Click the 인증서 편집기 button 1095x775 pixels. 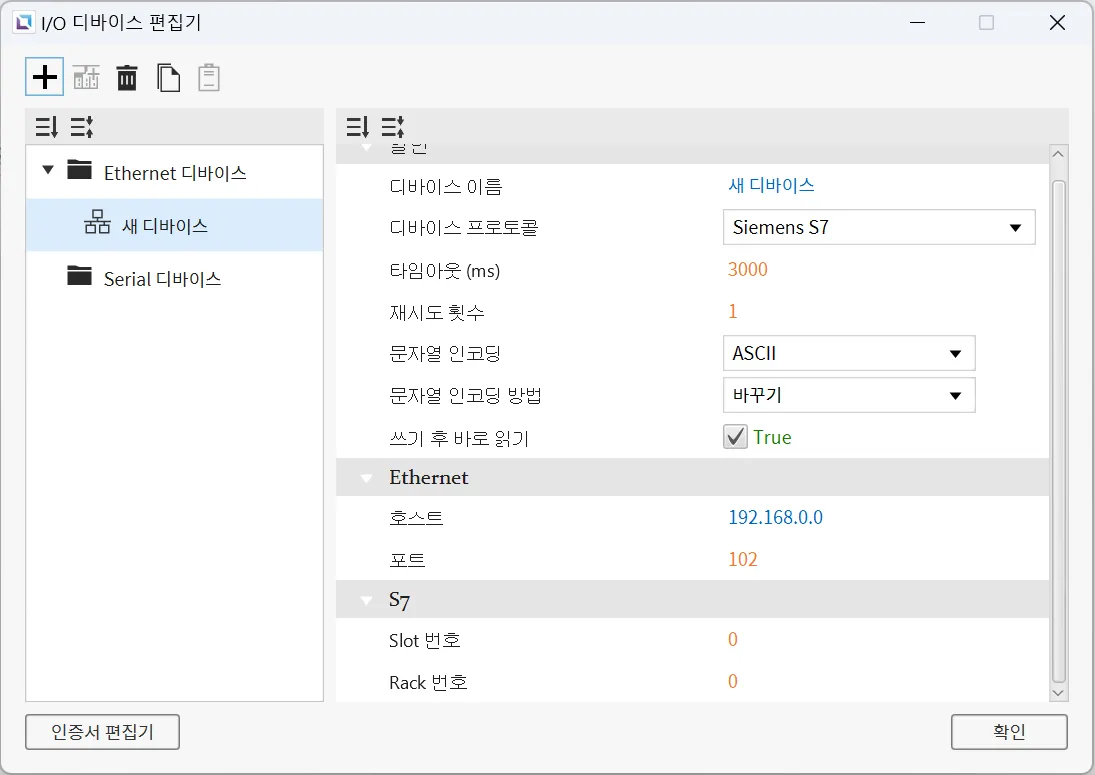(x=102, y=732)
